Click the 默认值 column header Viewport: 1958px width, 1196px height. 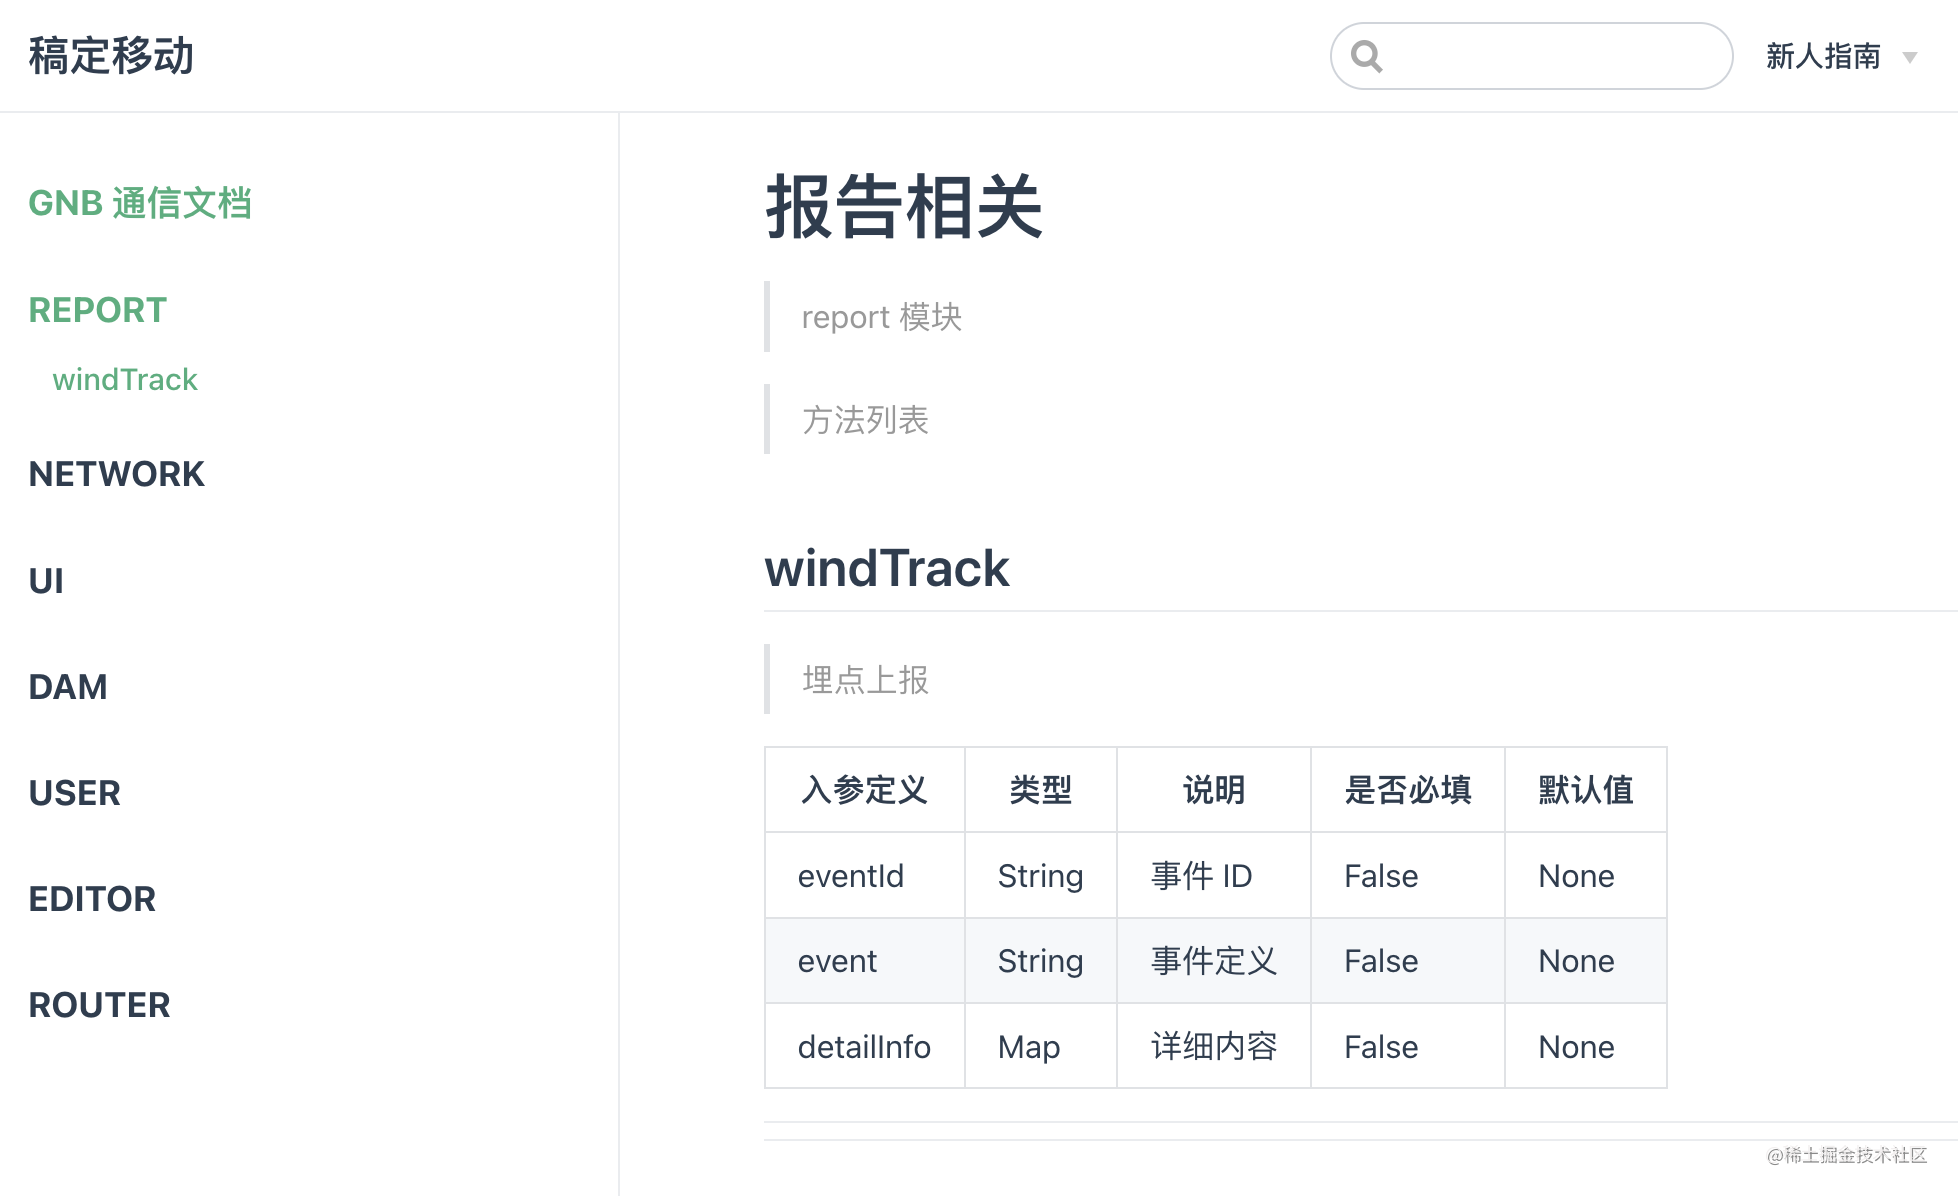tap(1585, 790)
